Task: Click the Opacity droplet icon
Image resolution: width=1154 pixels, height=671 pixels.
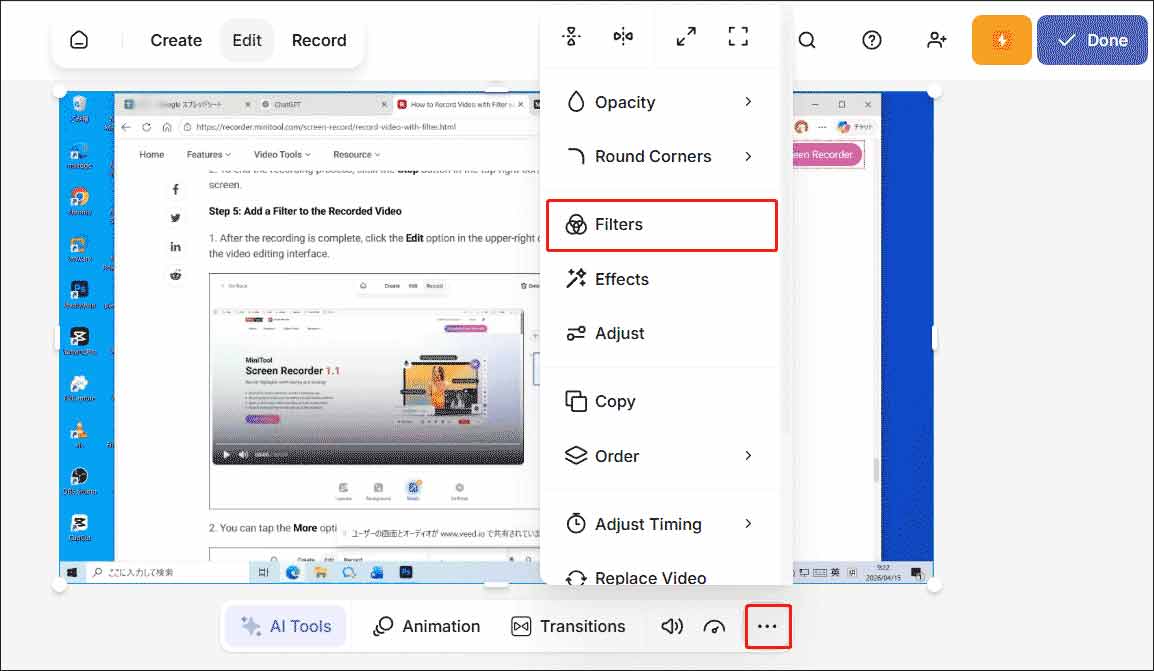Action: click(576, 102)
